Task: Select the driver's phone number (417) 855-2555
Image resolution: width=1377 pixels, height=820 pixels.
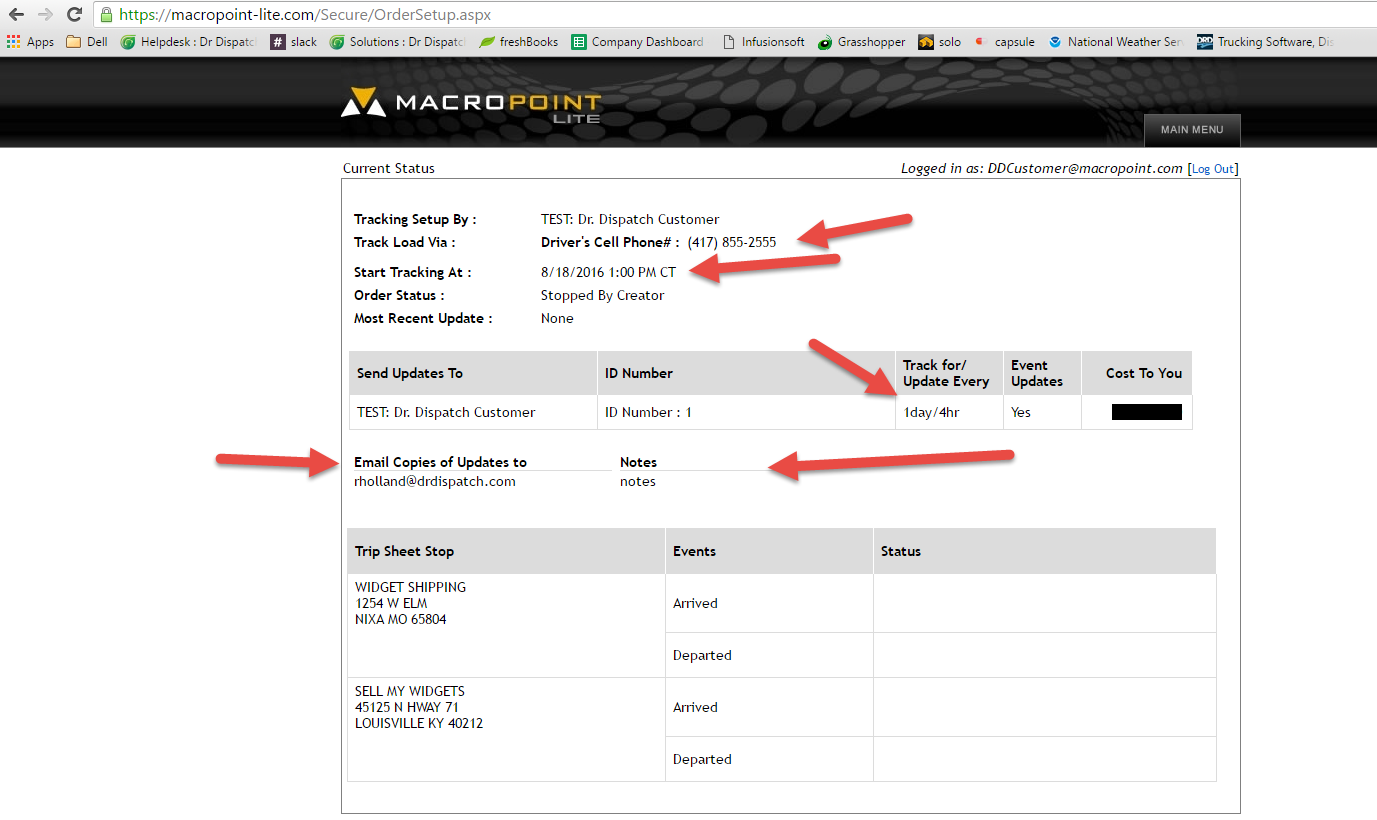Action: (732, 242)
